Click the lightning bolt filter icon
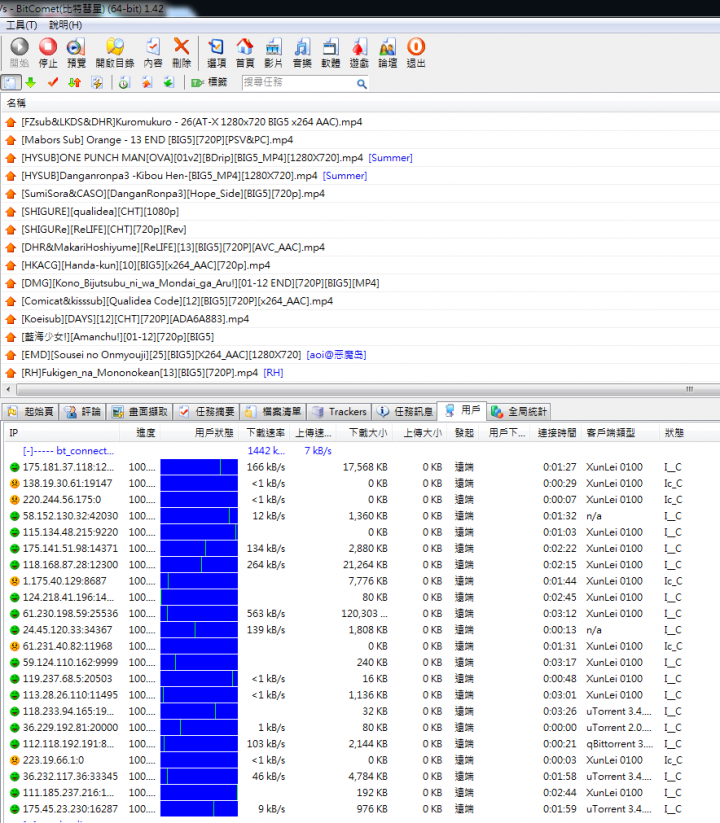 pos(97,82)
